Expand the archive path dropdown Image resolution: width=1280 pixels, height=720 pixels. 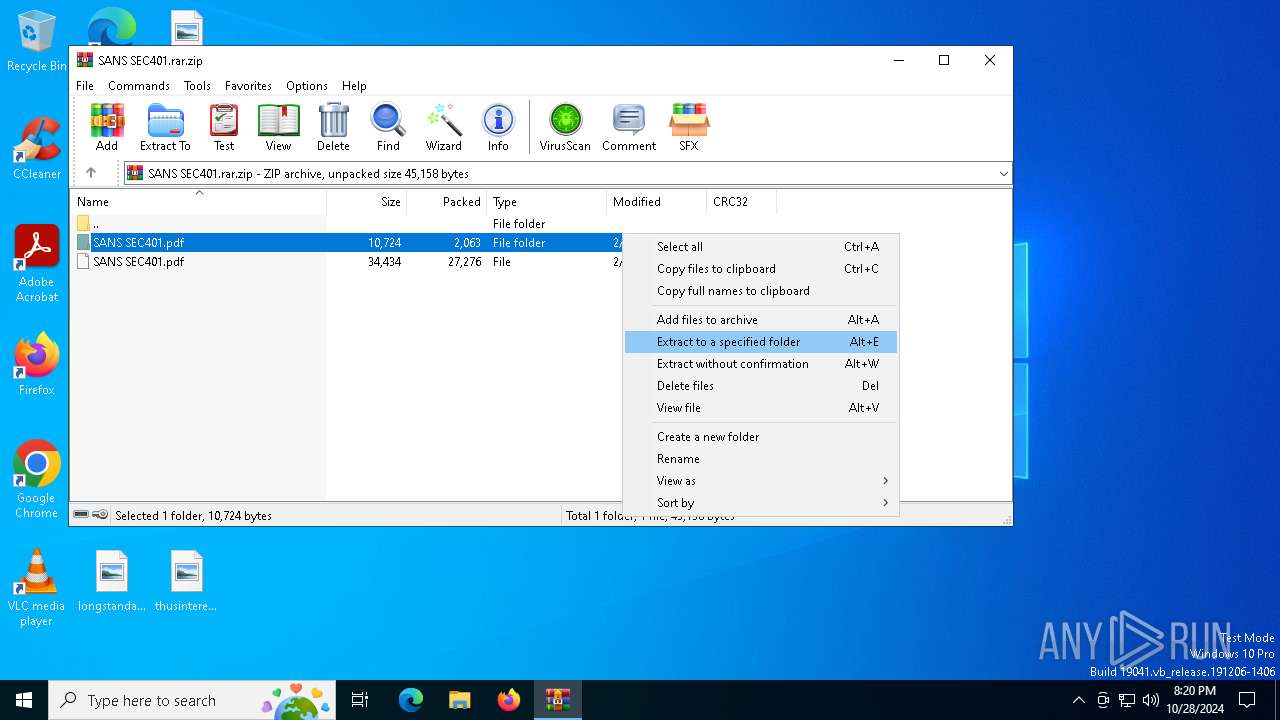click(x=1003, y=174)
